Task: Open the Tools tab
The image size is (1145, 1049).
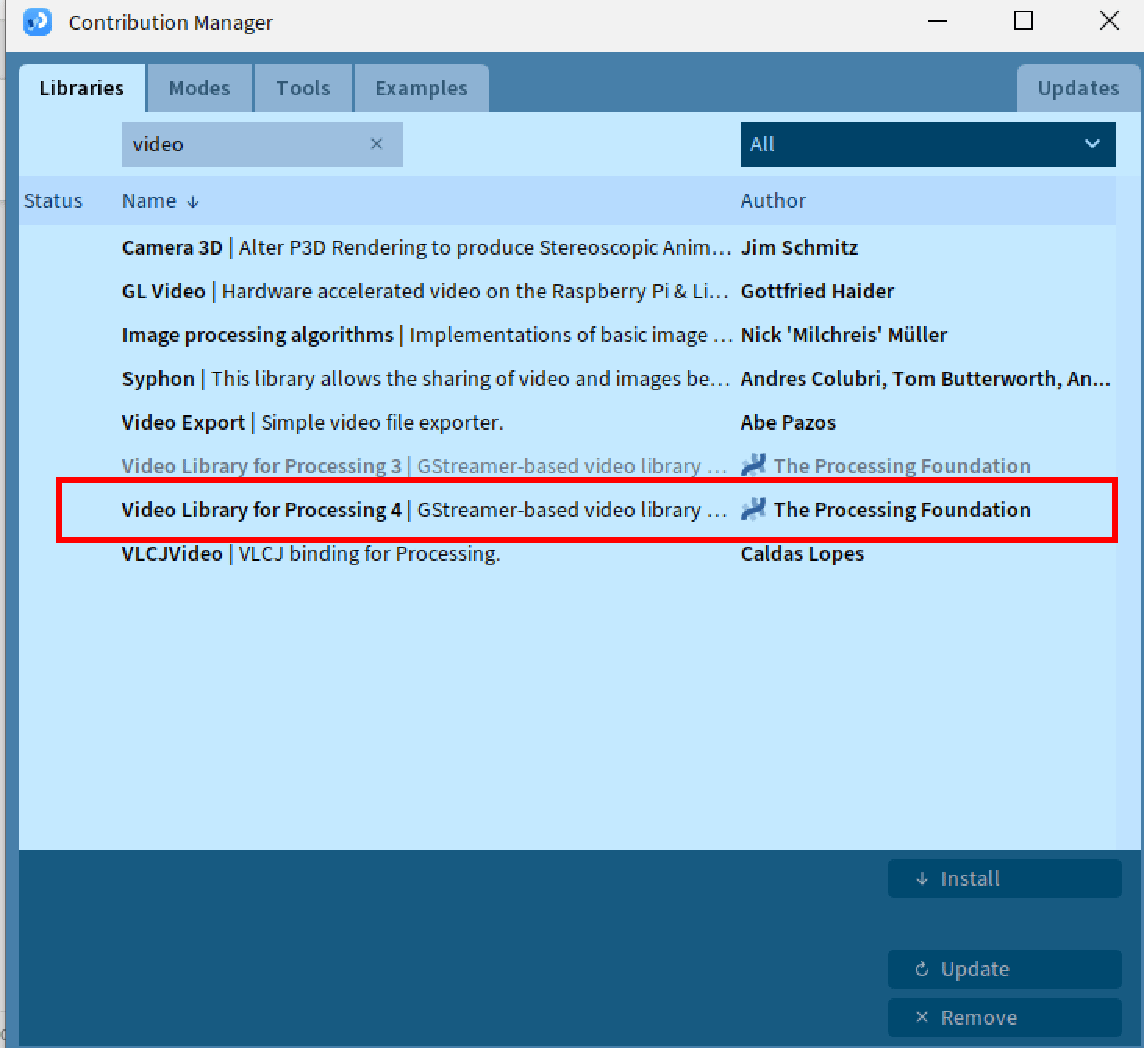Action: point(303,88)
